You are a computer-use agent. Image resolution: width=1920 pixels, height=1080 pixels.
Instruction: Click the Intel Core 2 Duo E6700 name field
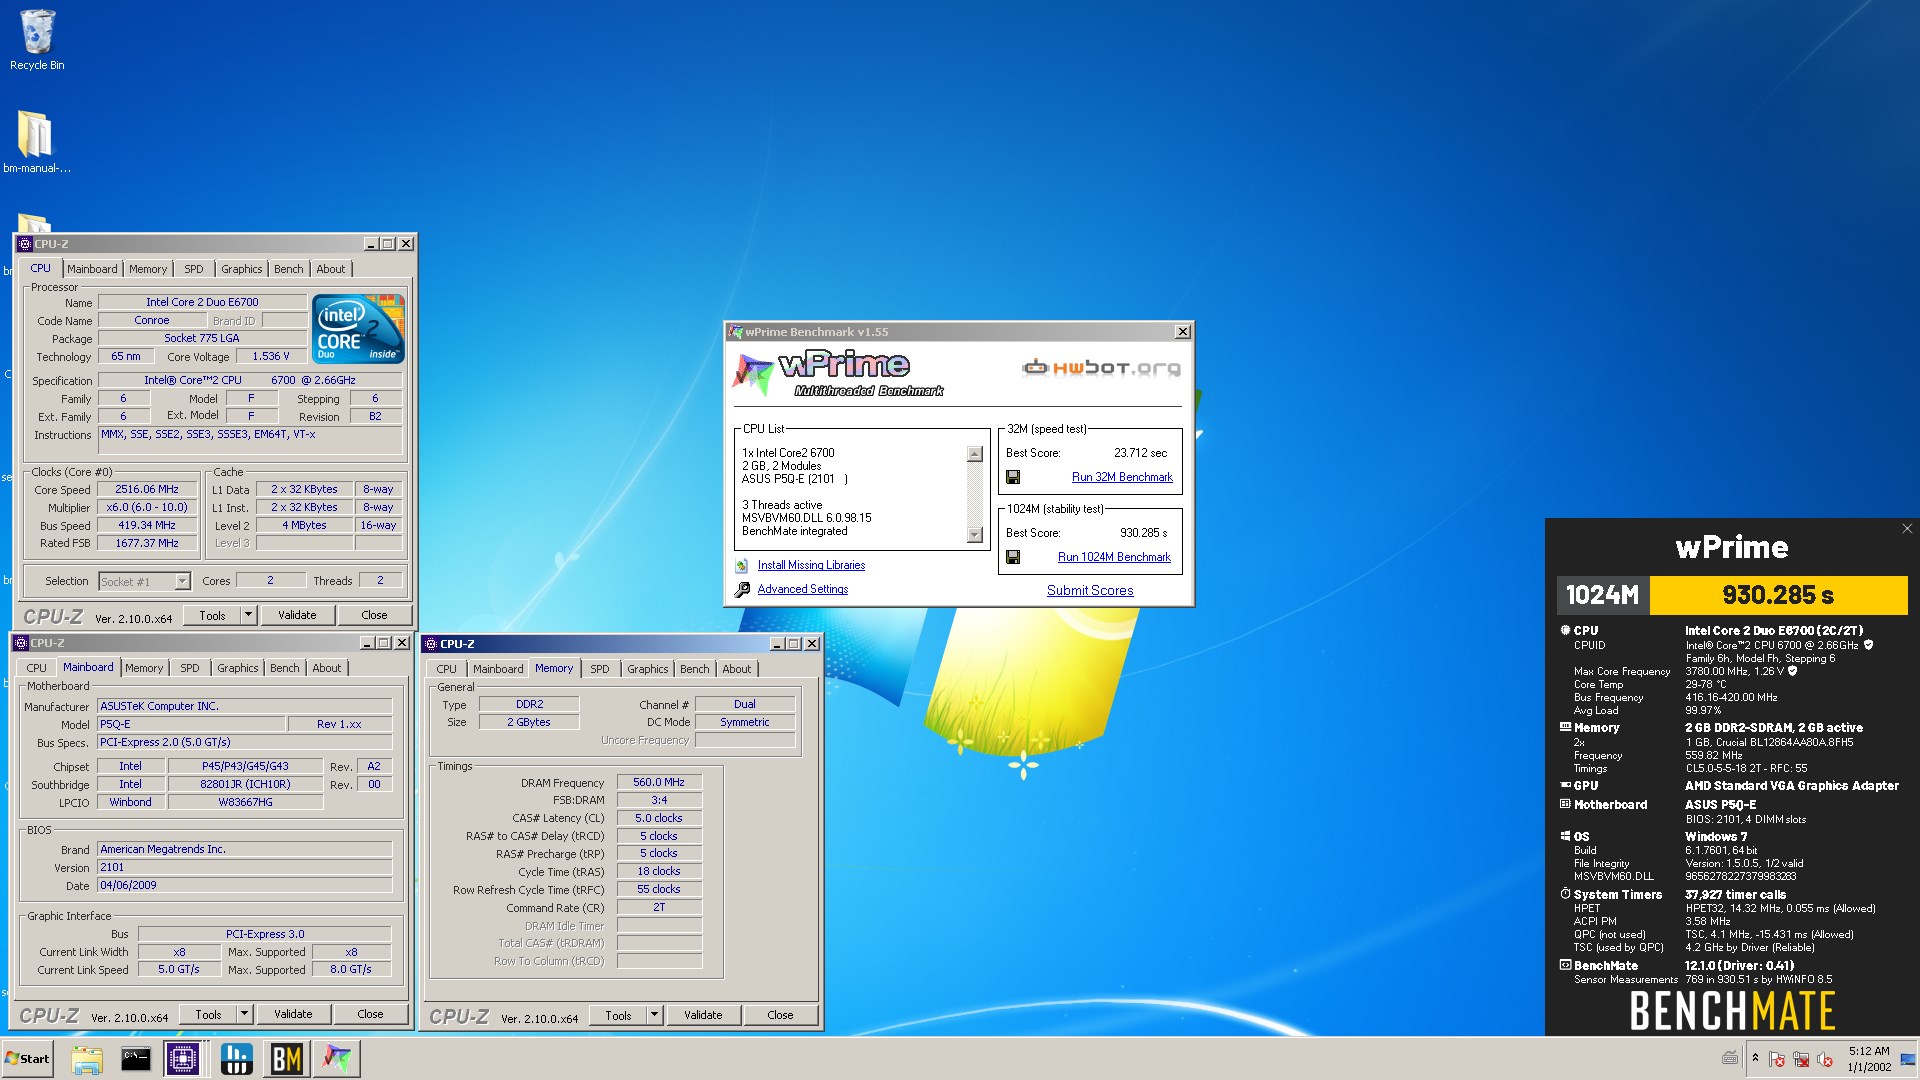[202, 303]
